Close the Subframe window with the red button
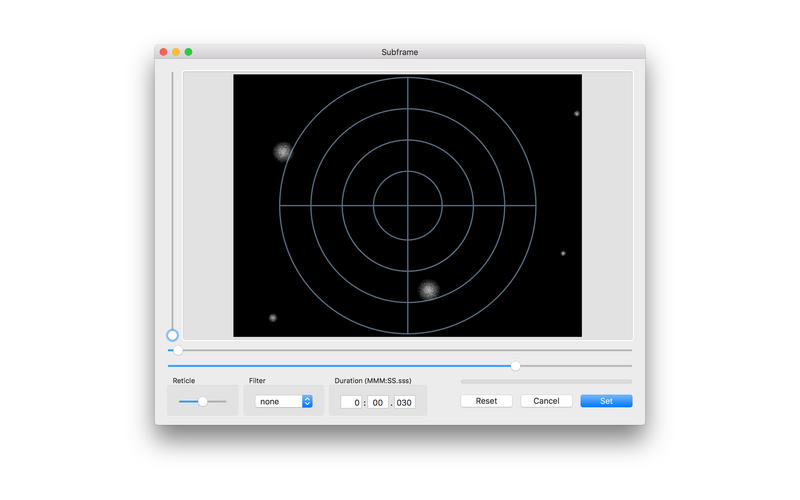 coord(163,52)
